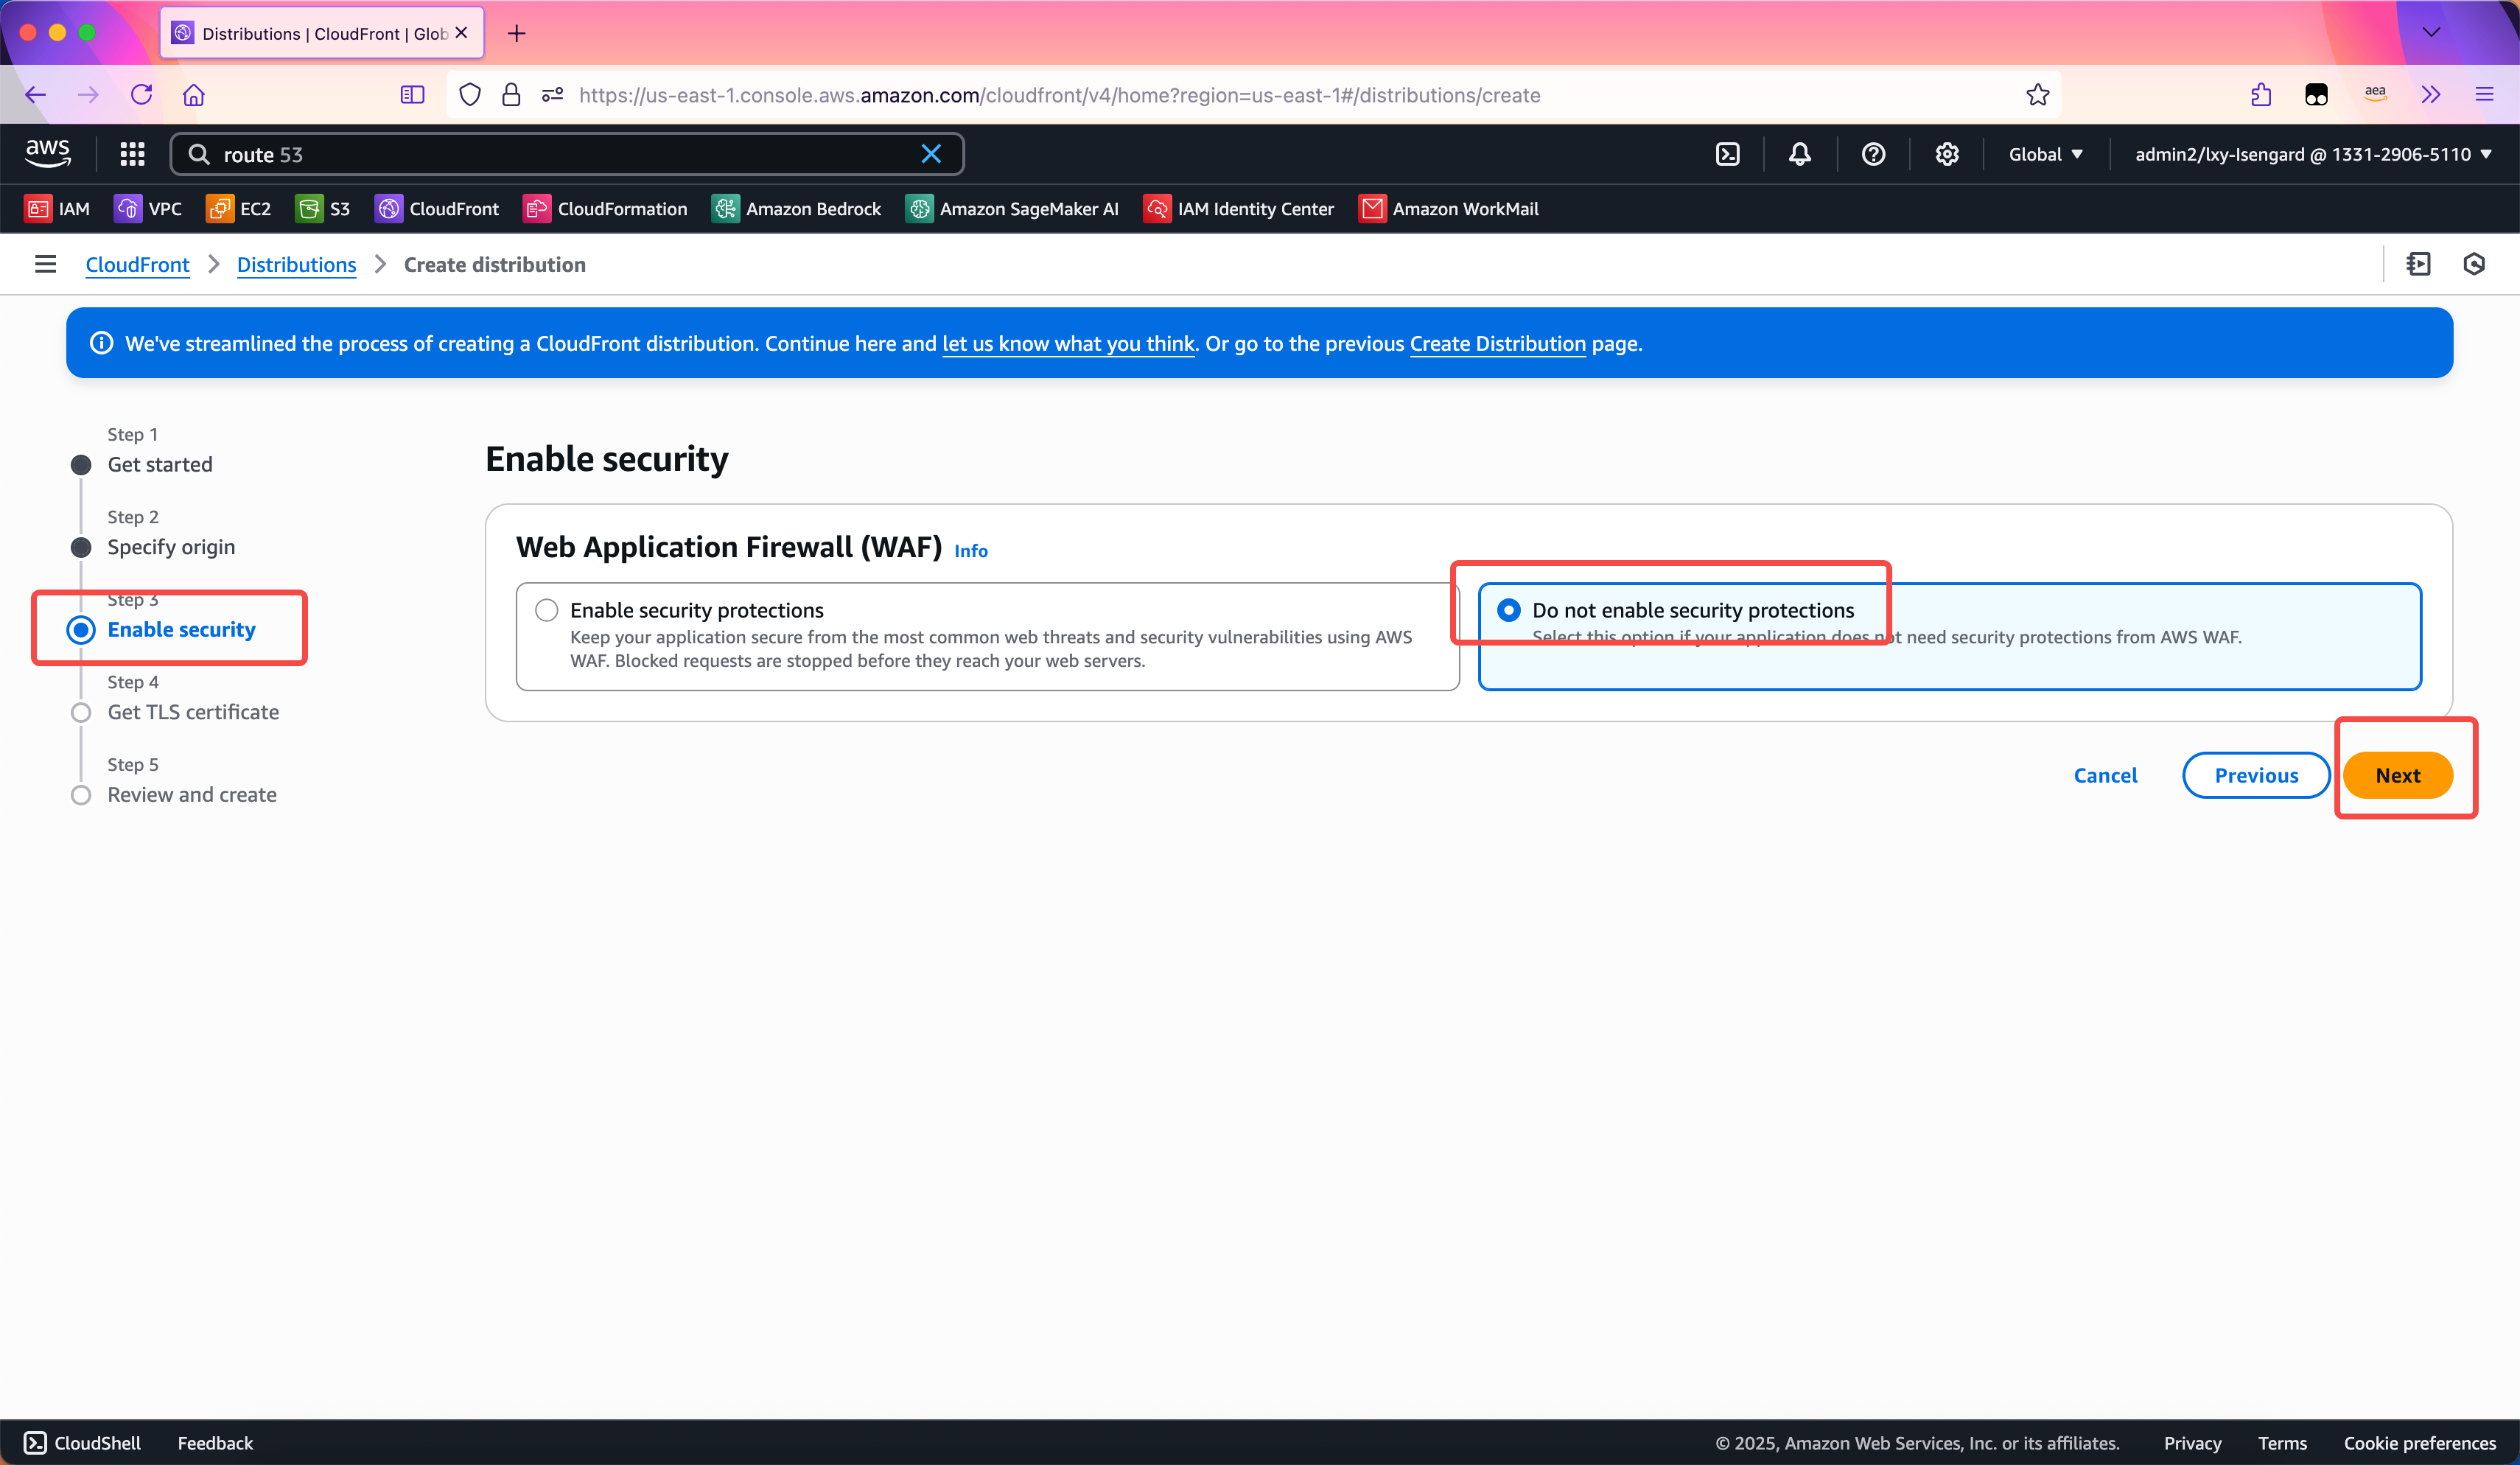The image size is (2520, 1465).
Task: Open the Amazon Bedrock shortcut
Action: coord(796,209)
